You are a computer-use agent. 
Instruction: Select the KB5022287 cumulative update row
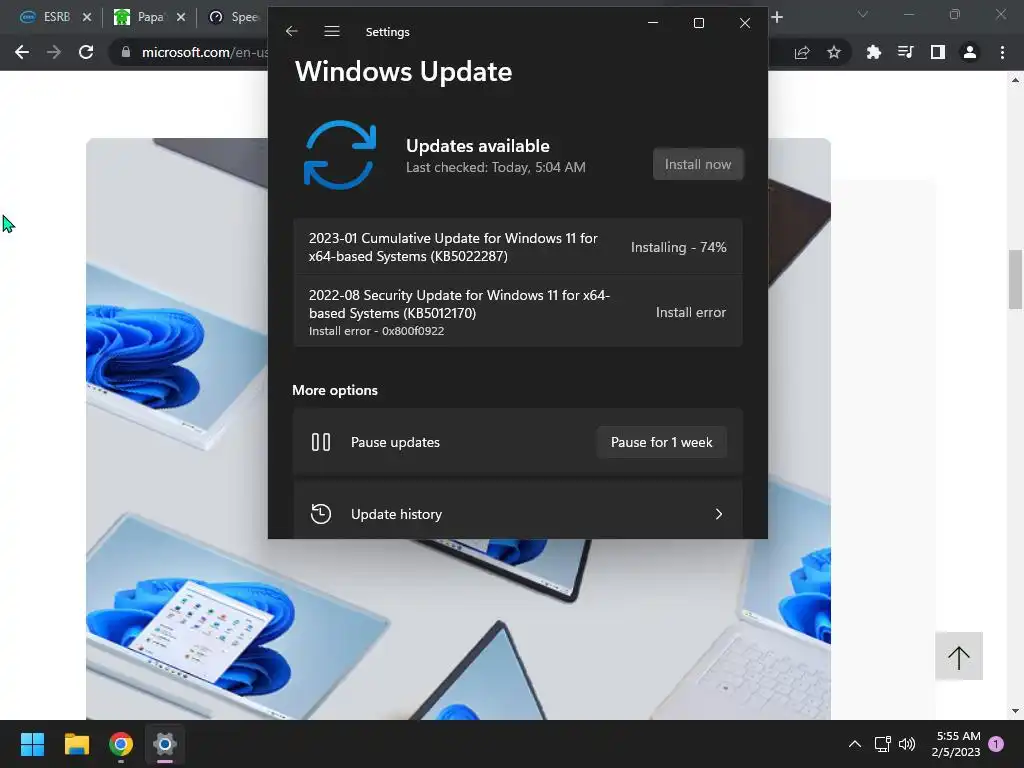[x=517, y=247]
